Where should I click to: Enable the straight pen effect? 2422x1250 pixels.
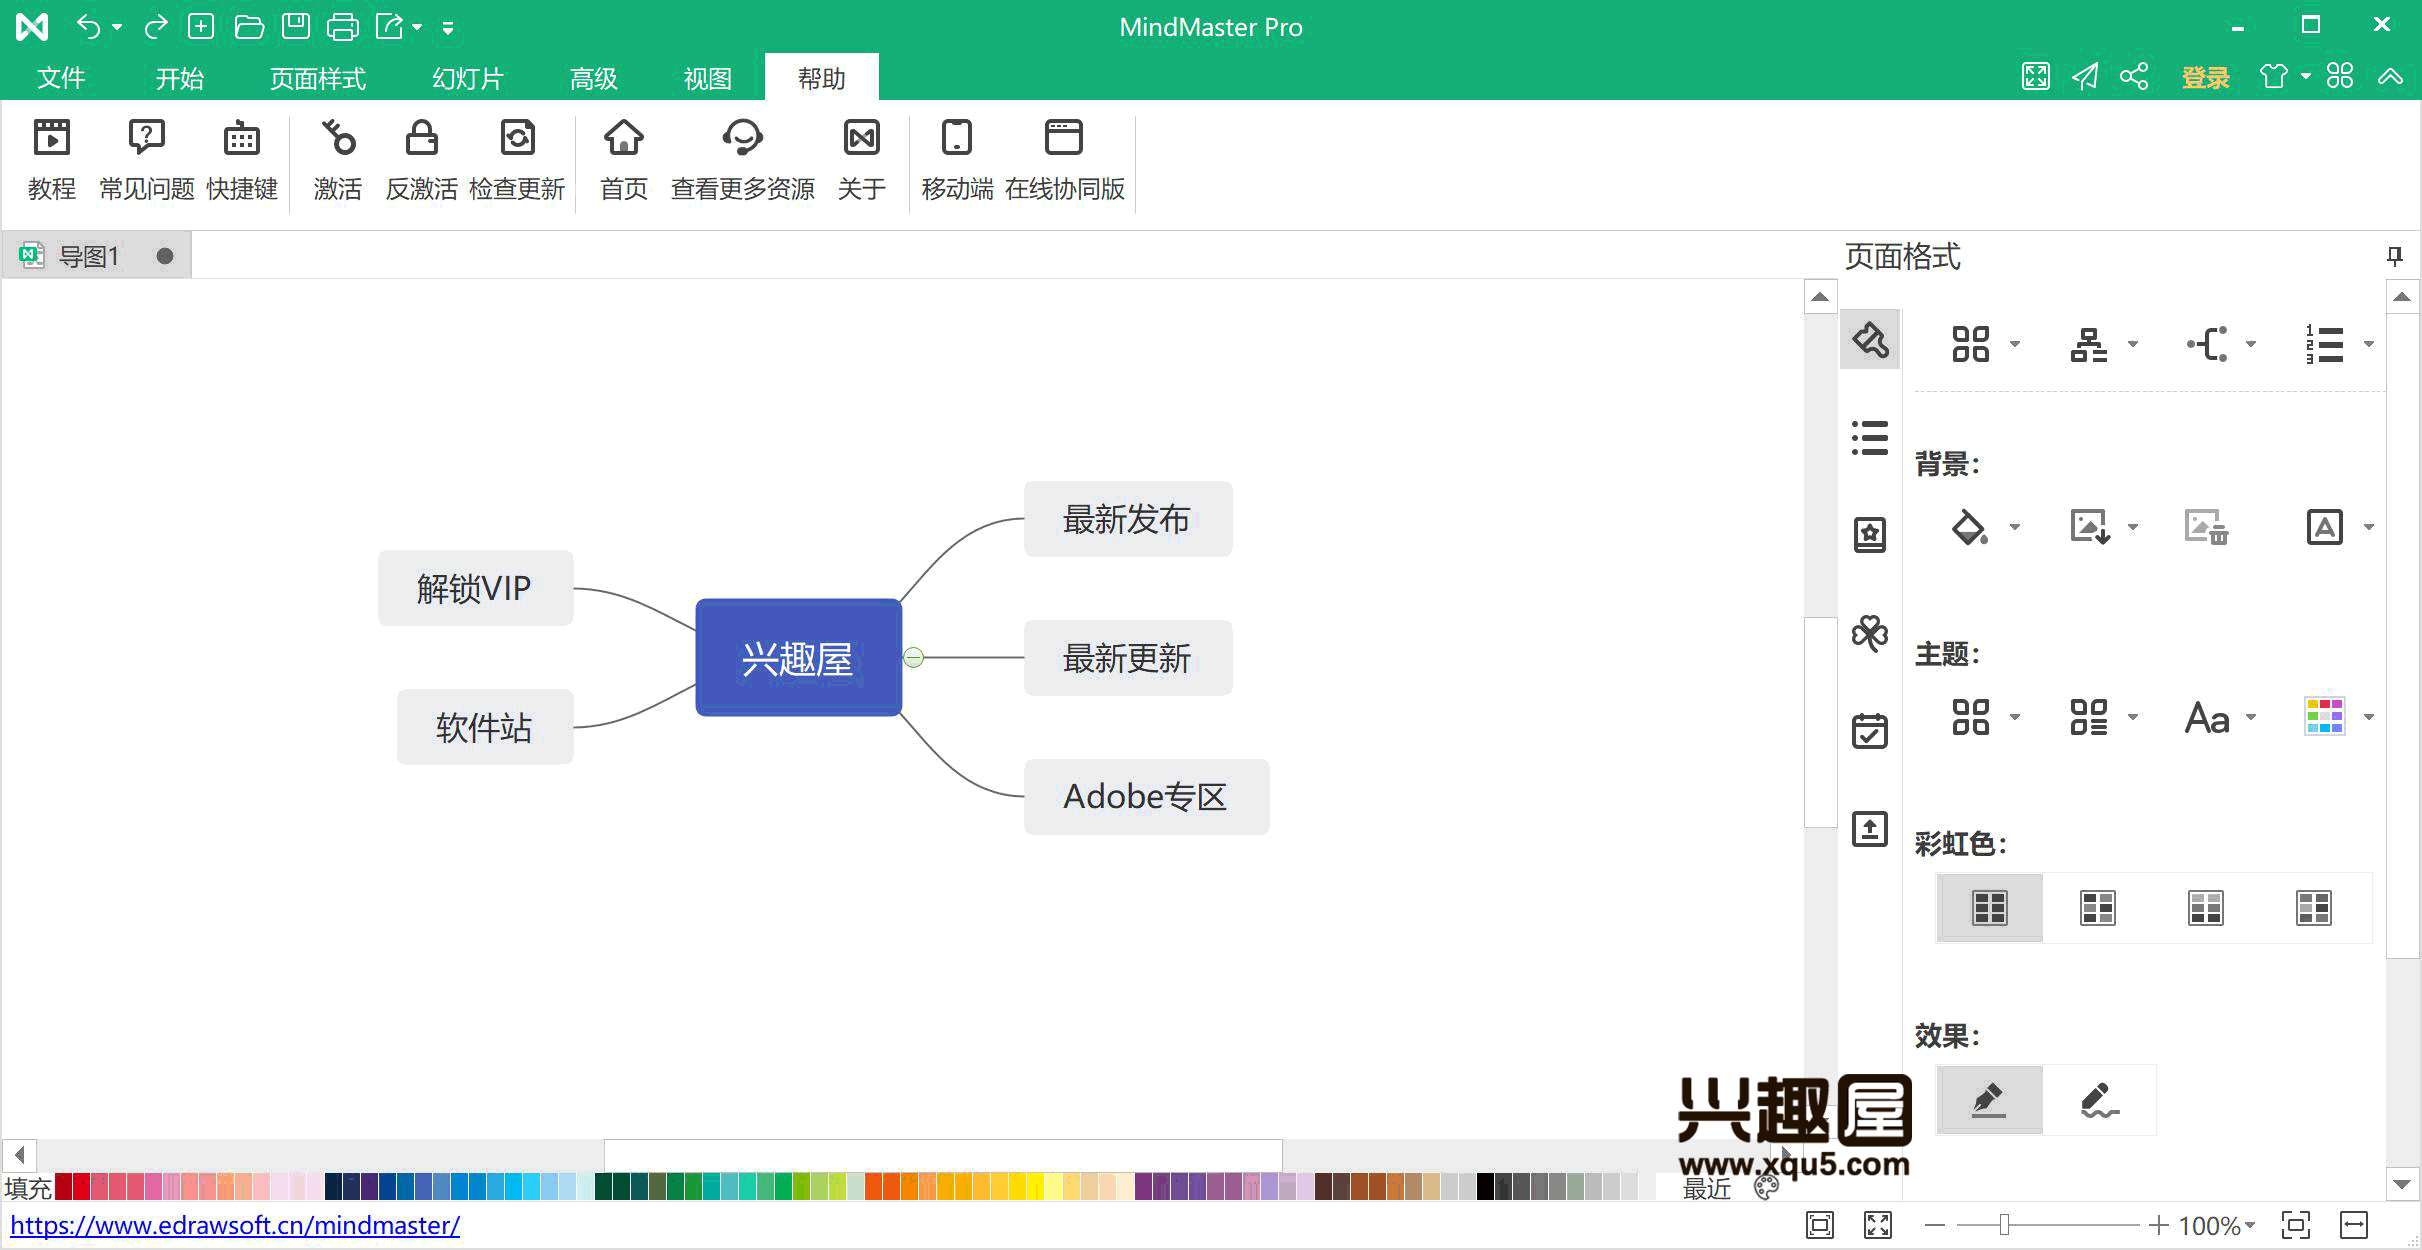pyautogui.click(x=1990, y=1100)
